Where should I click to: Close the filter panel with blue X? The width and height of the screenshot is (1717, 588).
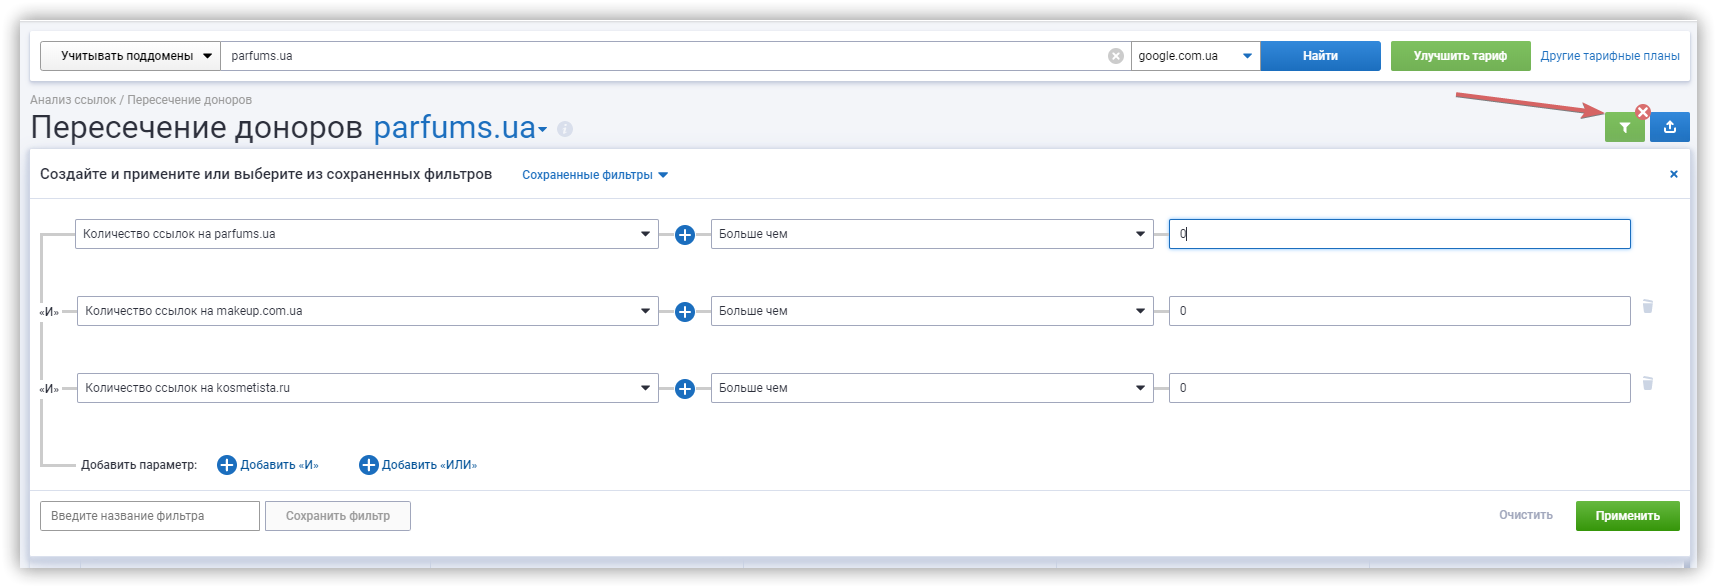point(1674,174)
